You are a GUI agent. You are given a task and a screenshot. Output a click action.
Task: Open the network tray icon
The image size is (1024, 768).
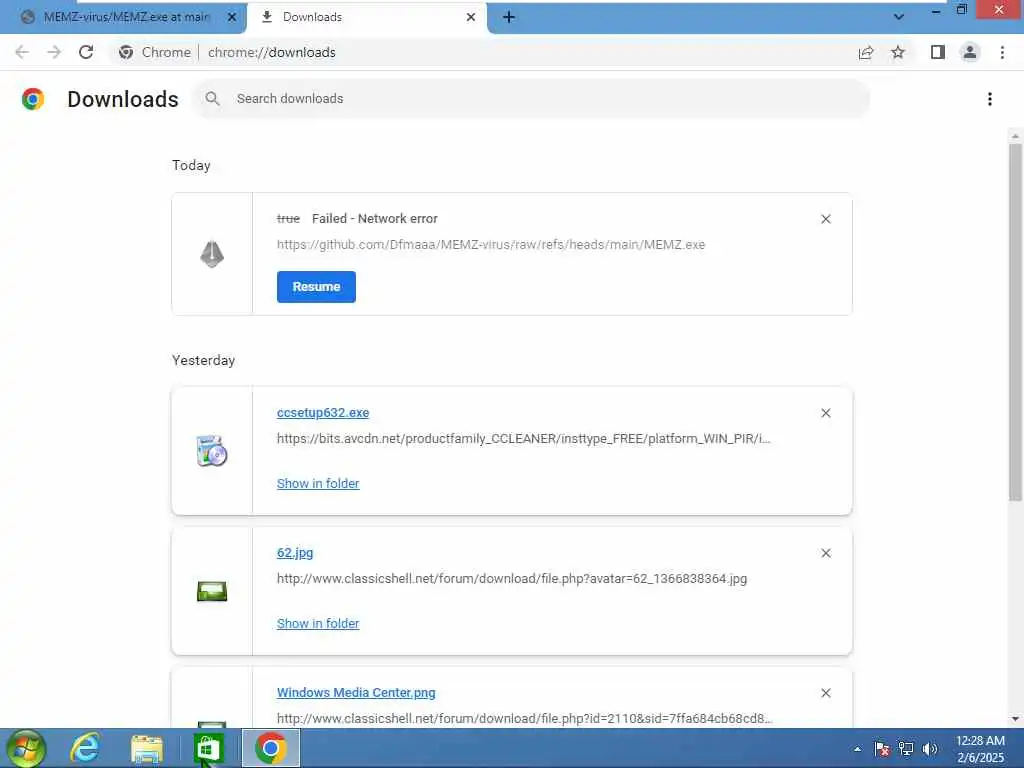(906, 749)
